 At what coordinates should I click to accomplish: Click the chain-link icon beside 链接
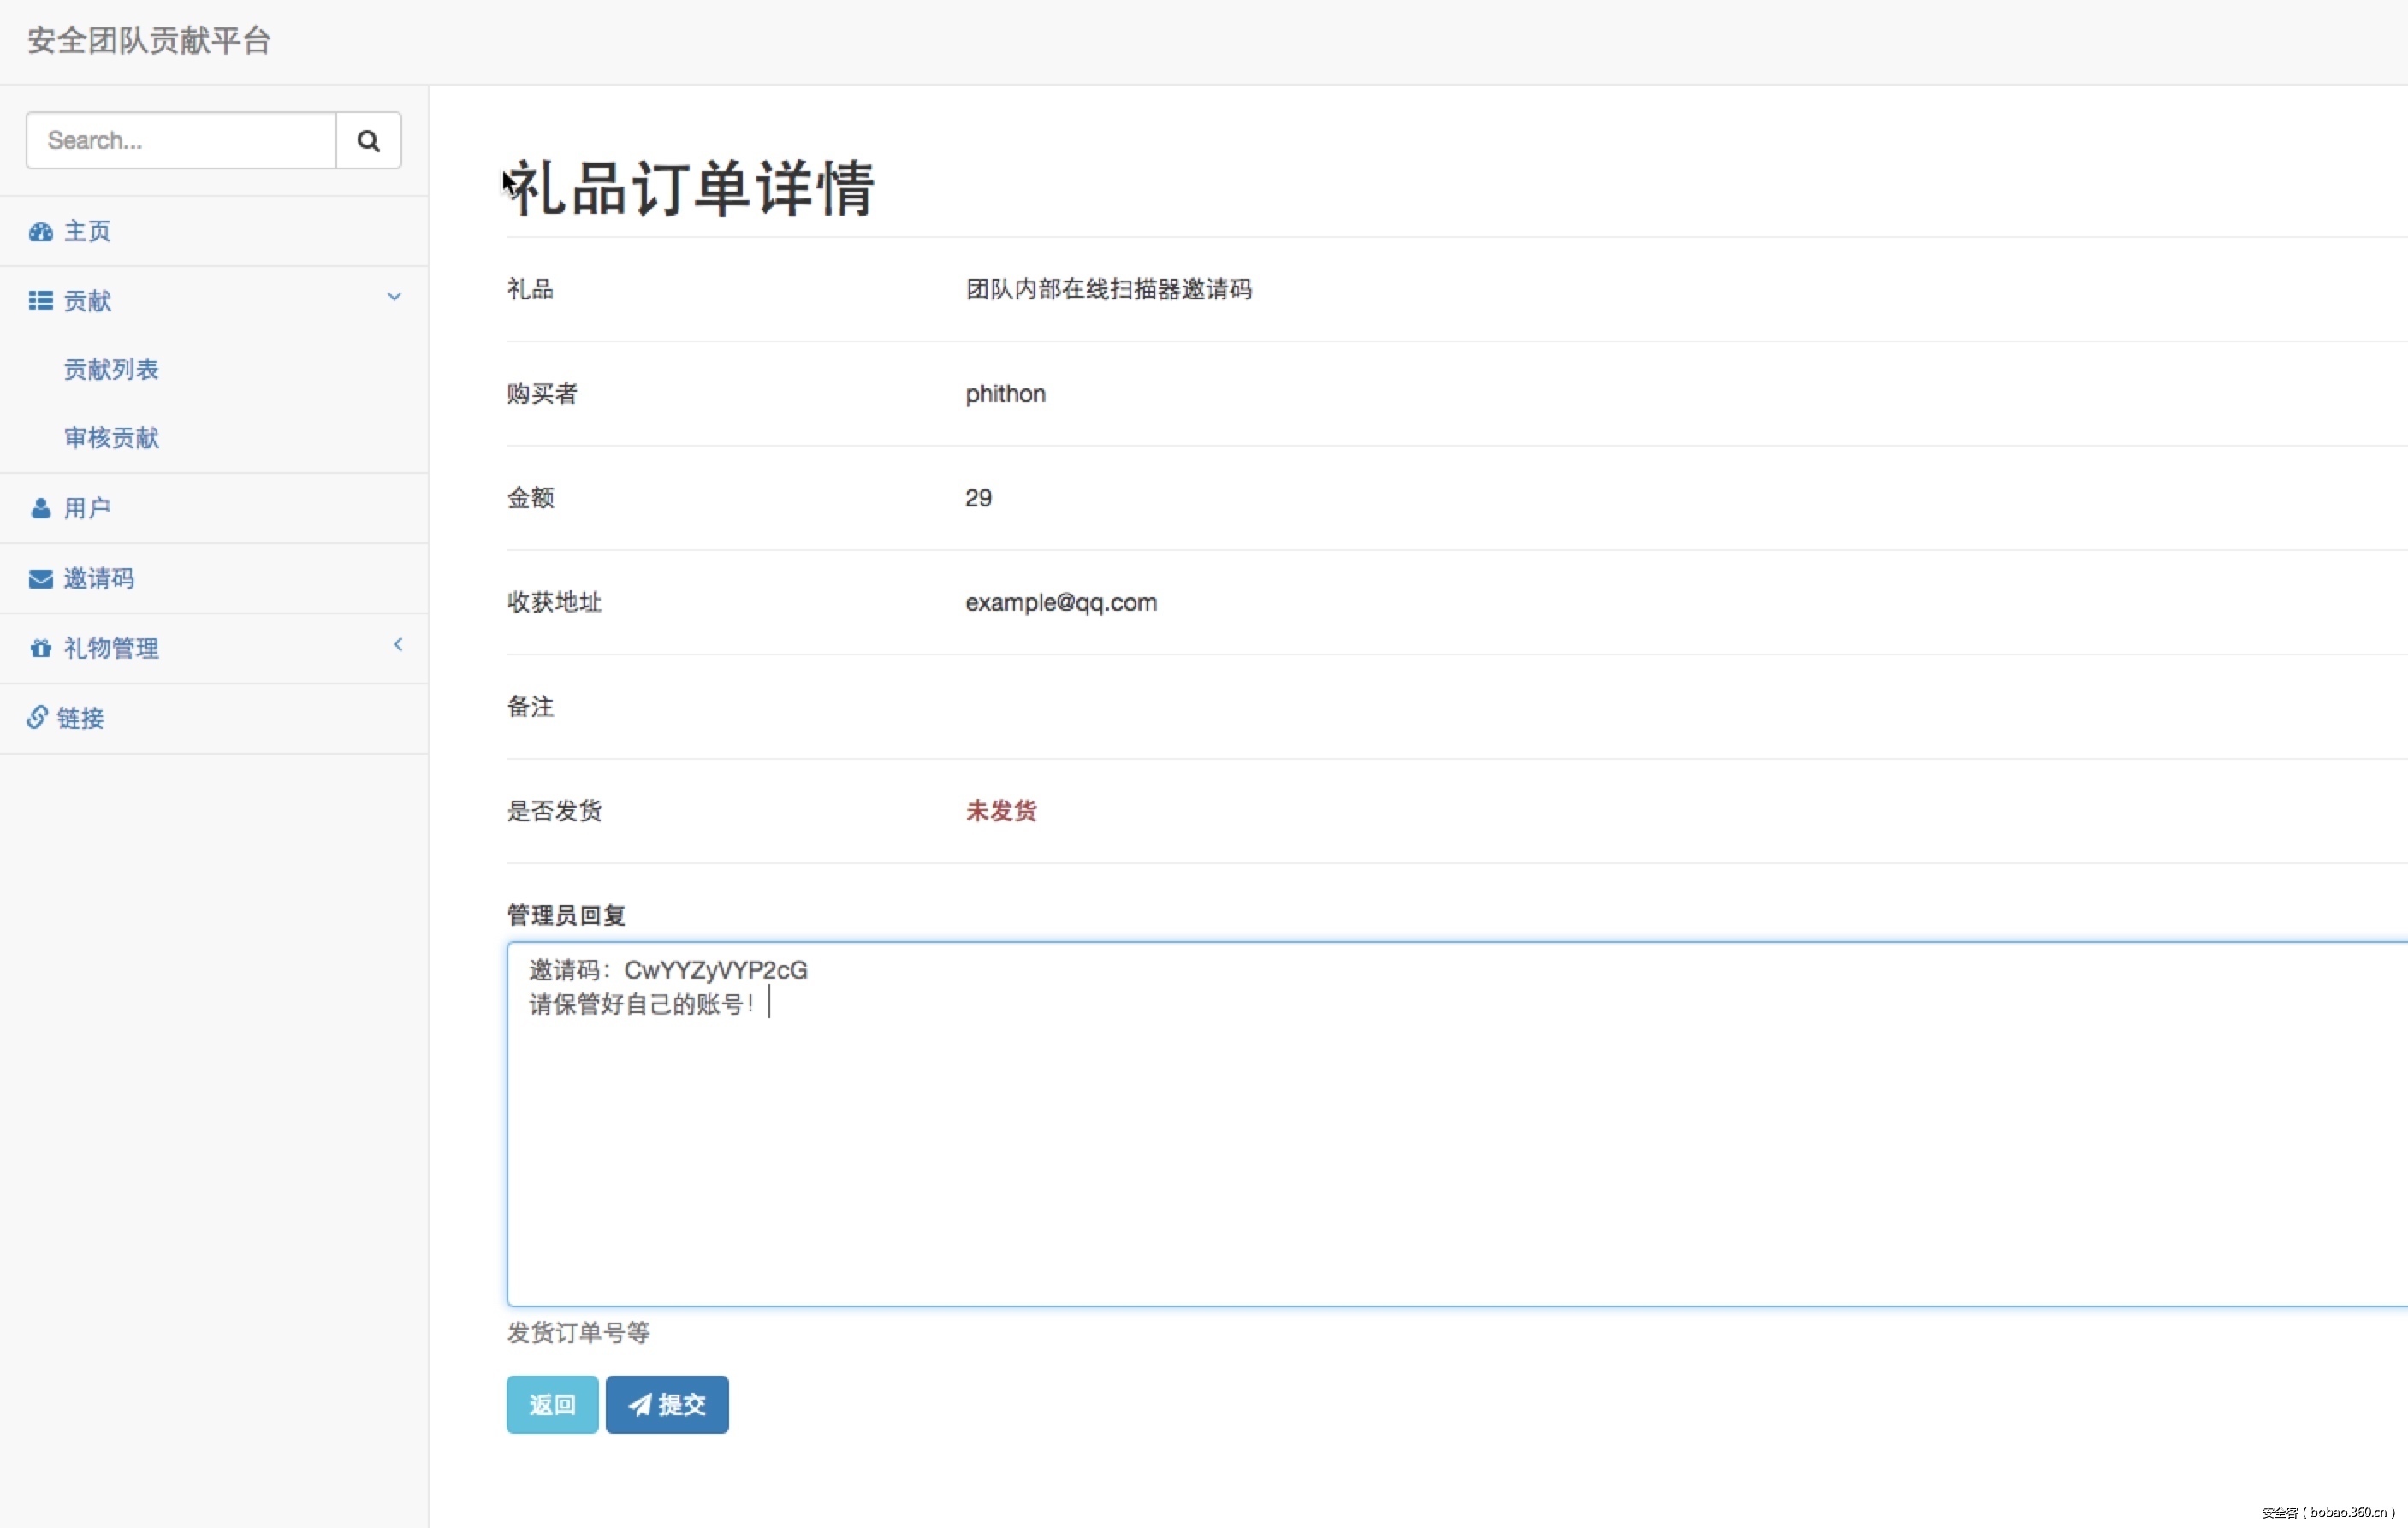pos(37,718)
